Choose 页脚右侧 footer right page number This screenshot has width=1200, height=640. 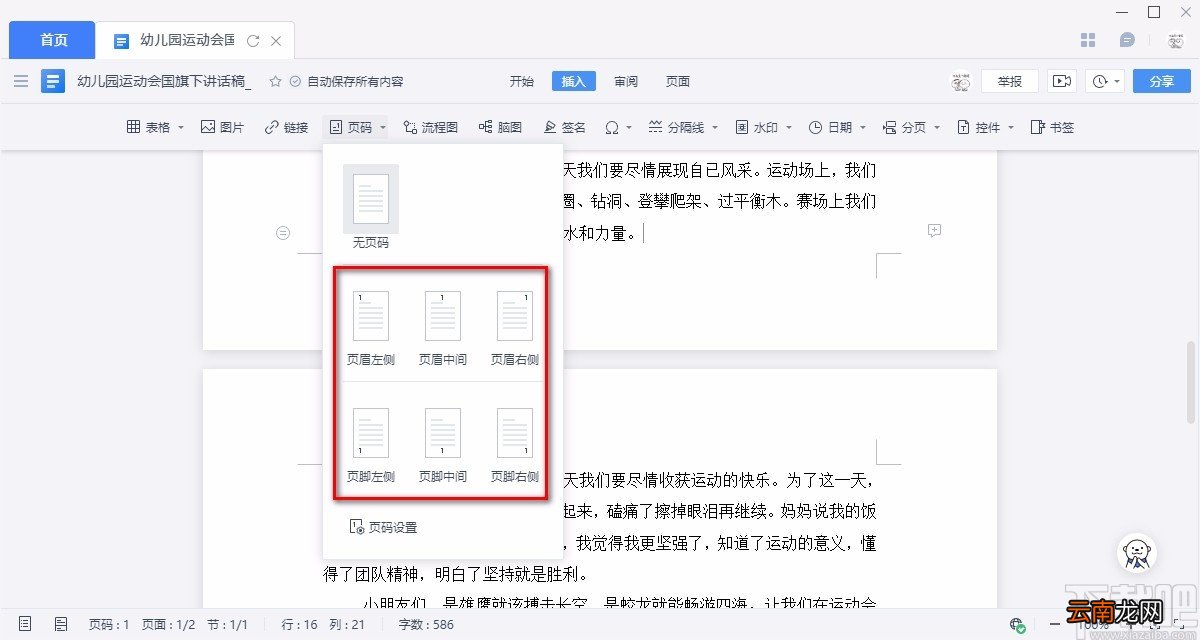[x=514, y=444]
